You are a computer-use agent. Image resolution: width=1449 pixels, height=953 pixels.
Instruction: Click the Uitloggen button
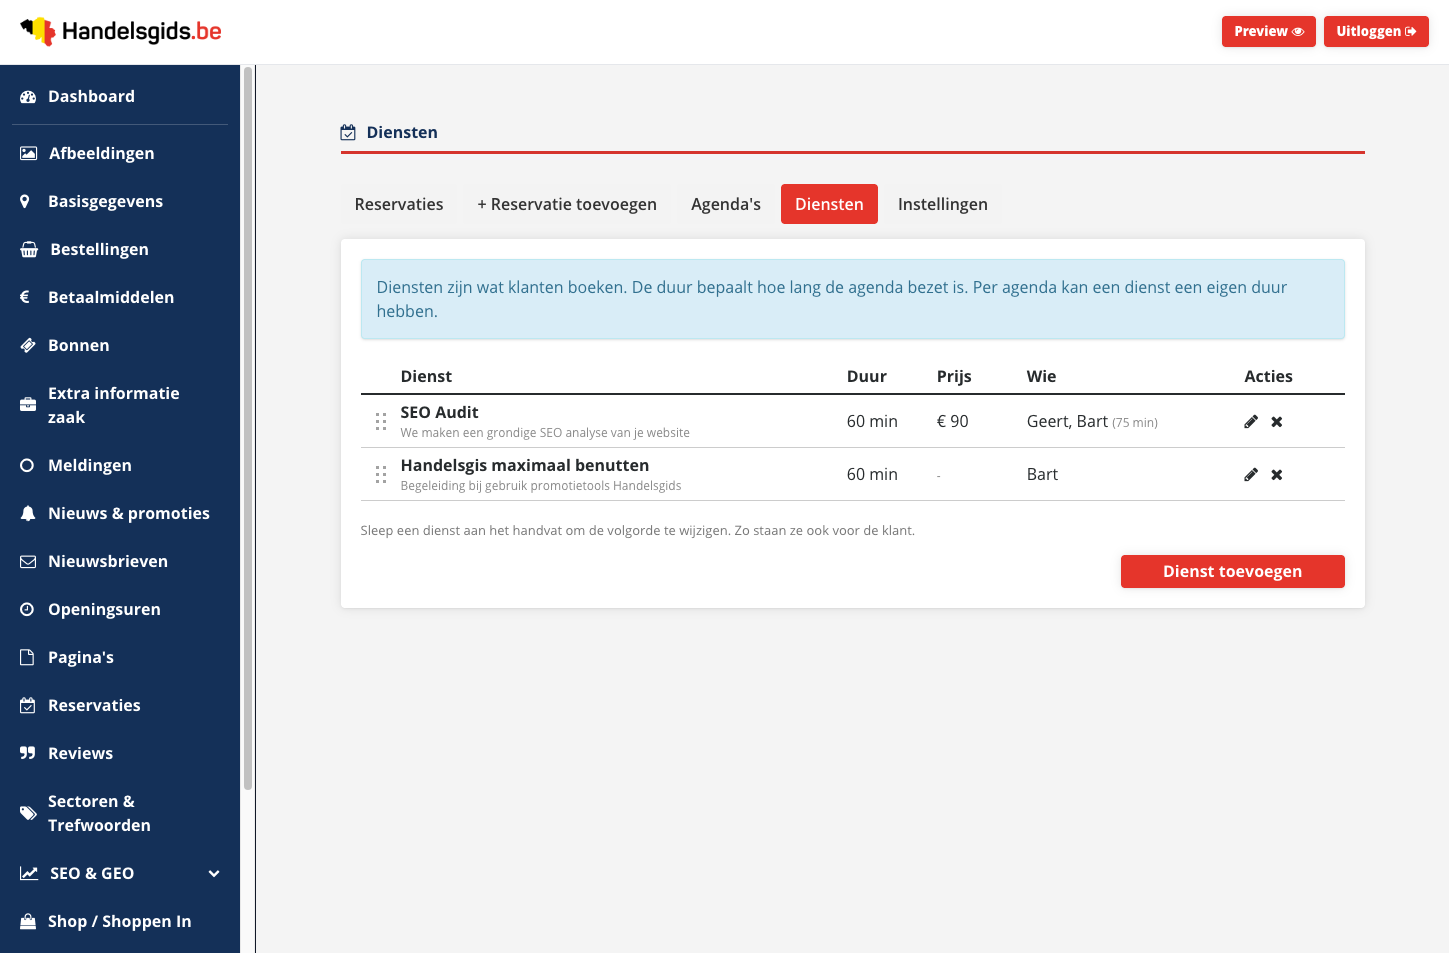1376,32
